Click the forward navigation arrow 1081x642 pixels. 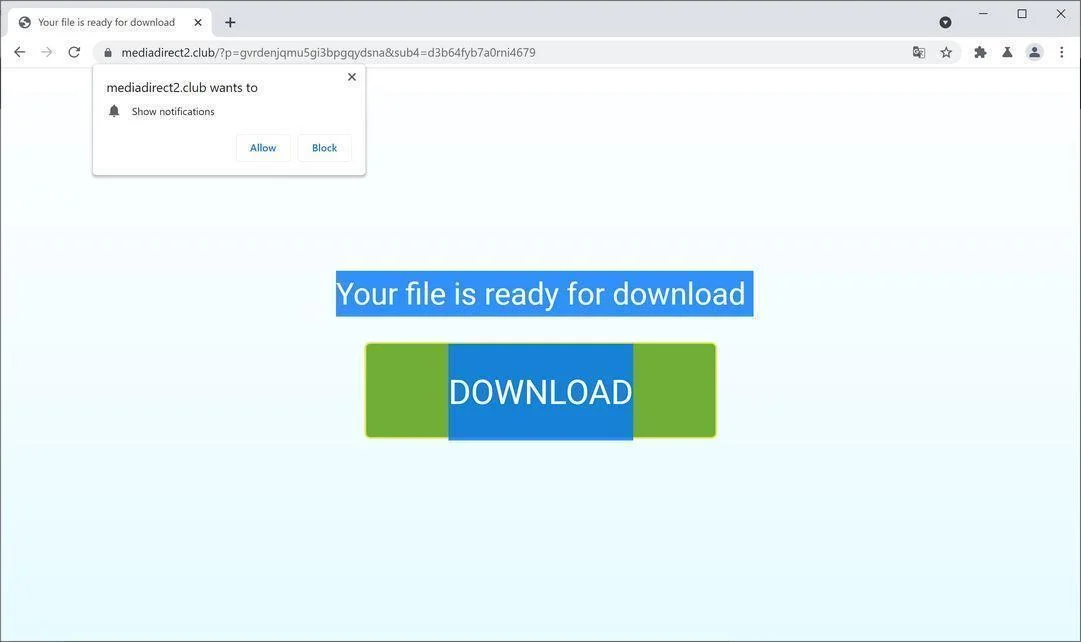coord(46,52)
